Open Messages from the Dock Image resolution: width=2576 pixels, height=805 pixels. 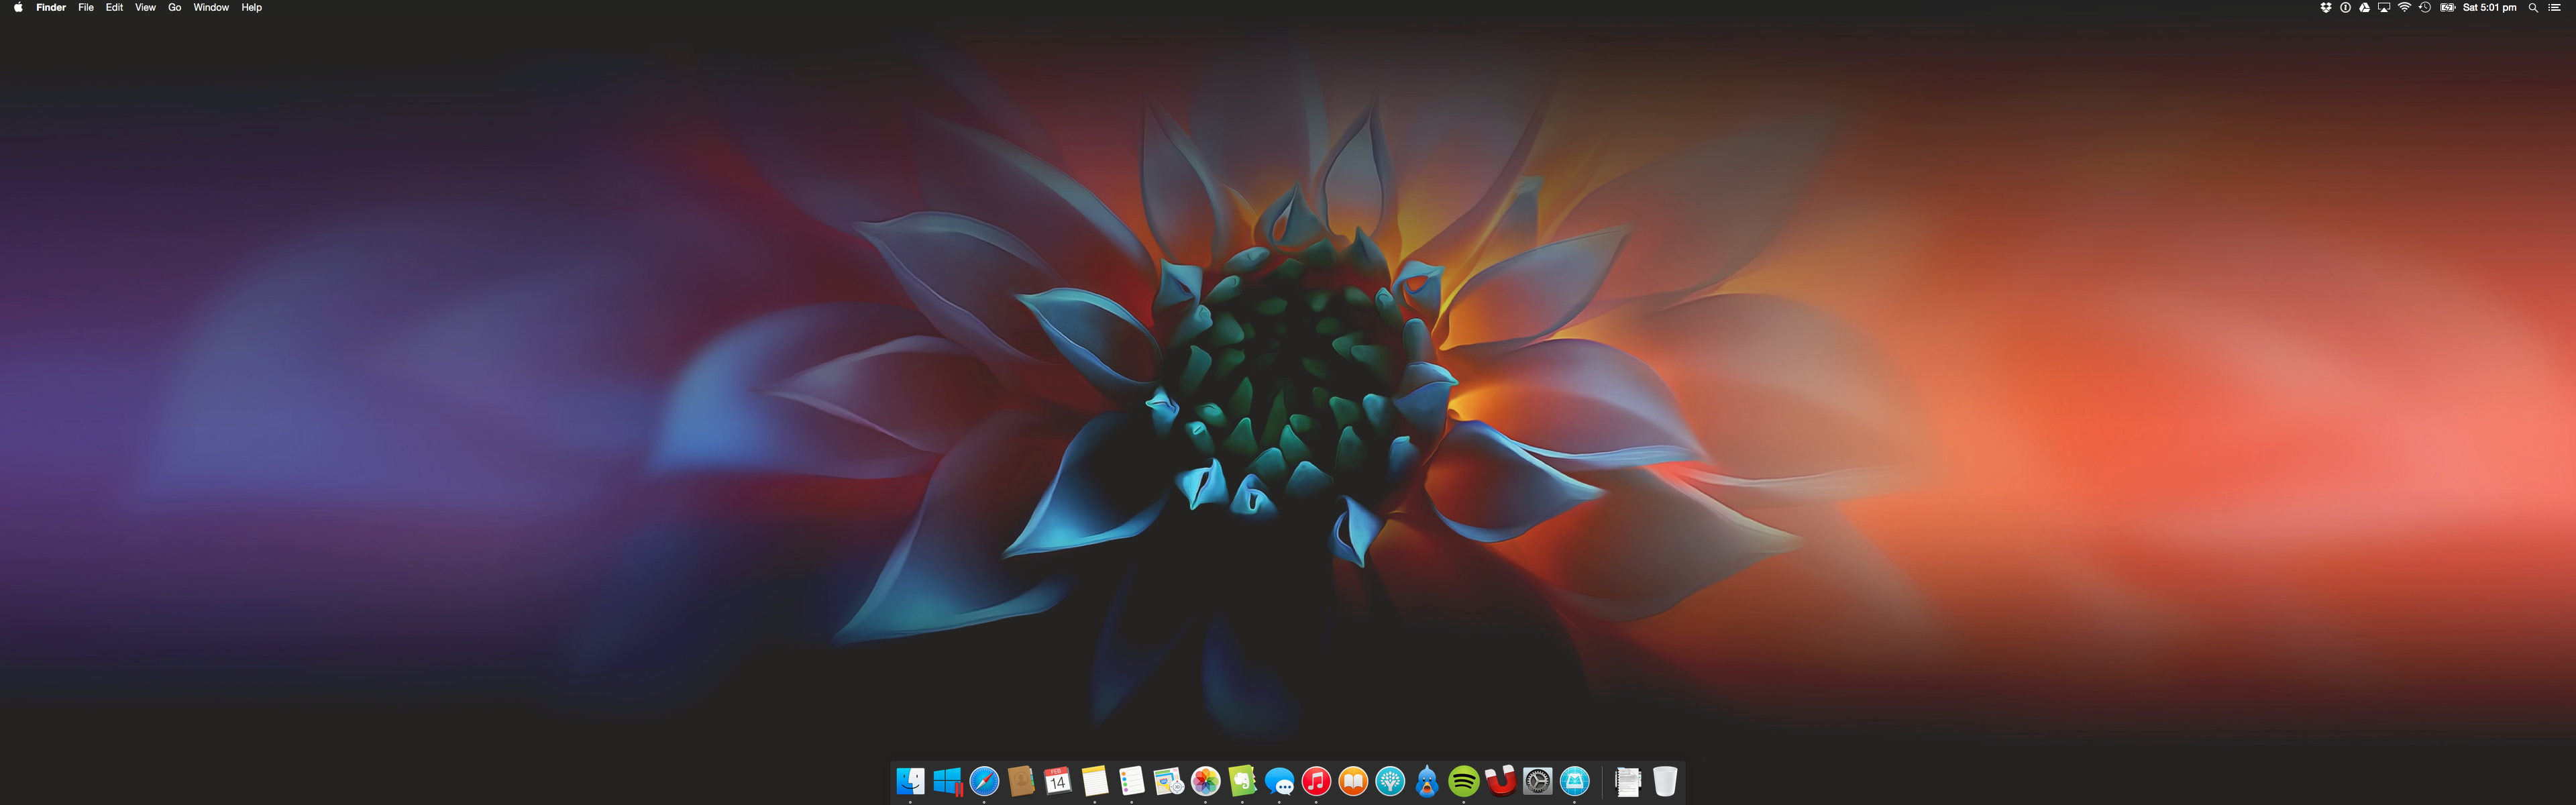tap(1279, 781)
